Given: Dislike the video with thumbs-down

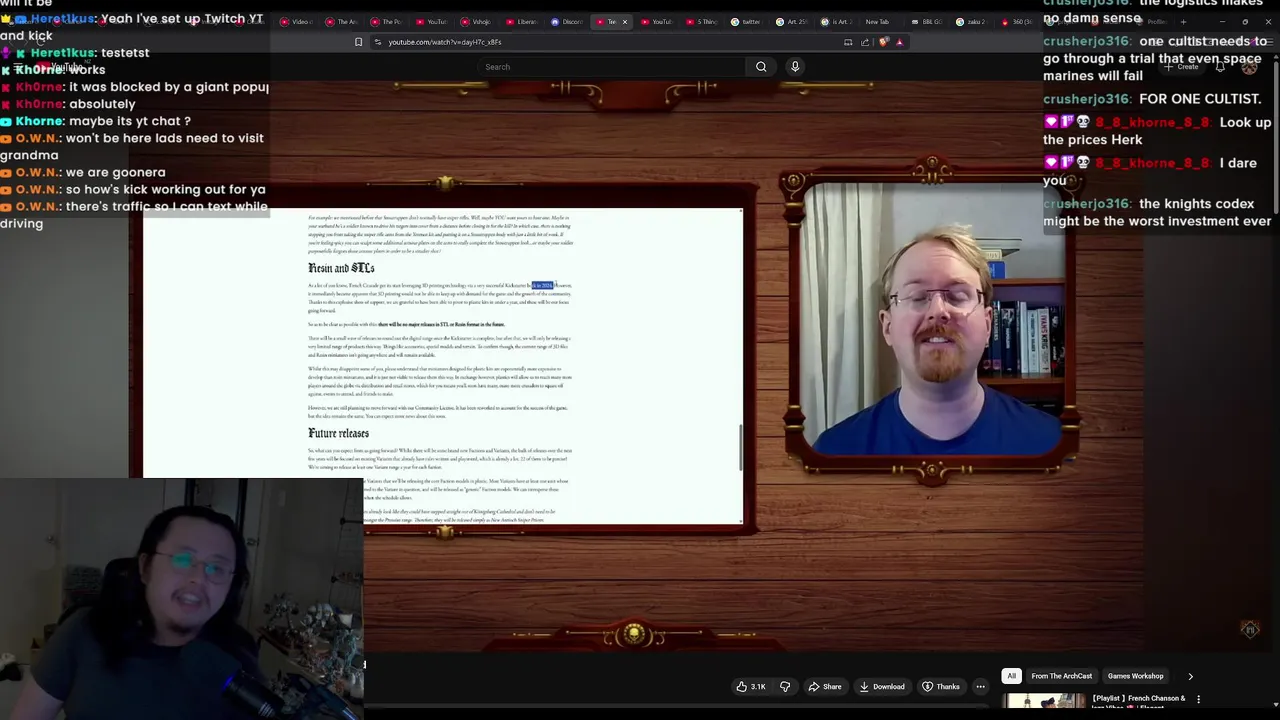Looking at the screenshot, I should 785,687.
